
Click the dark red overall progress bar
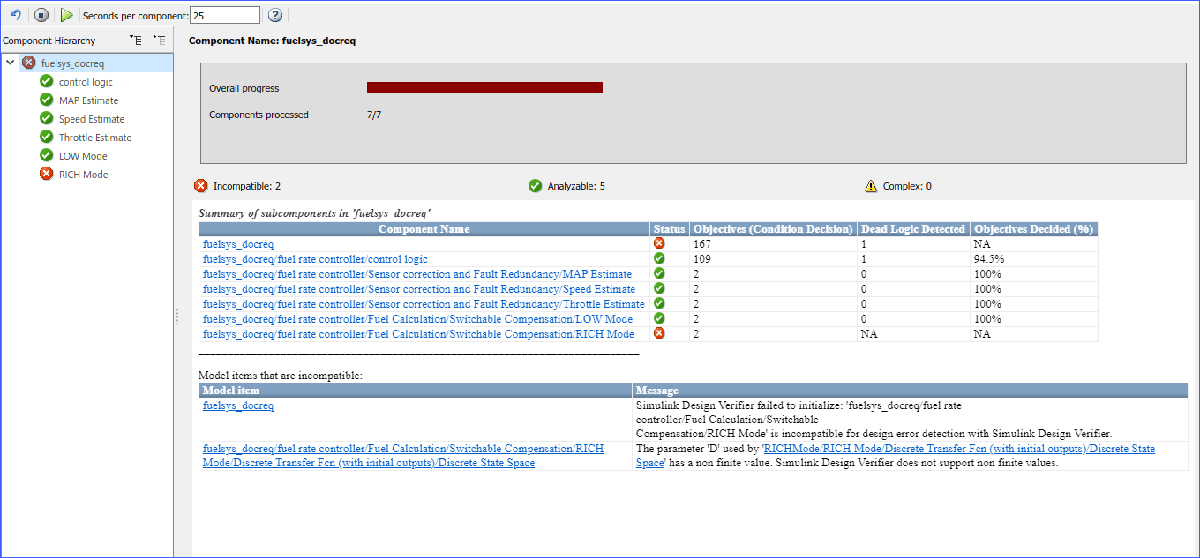(485, 88)
